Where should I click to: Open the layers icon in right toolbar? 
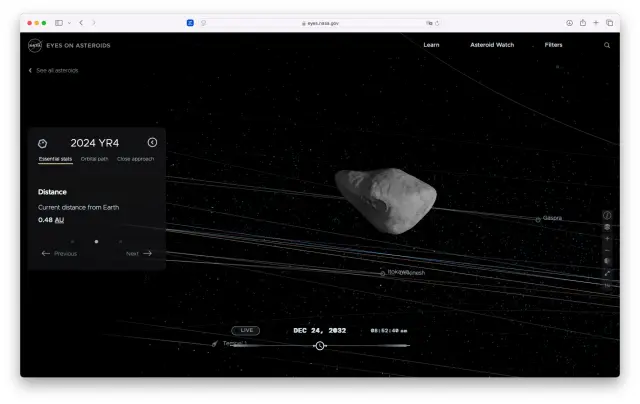[607, 227]
